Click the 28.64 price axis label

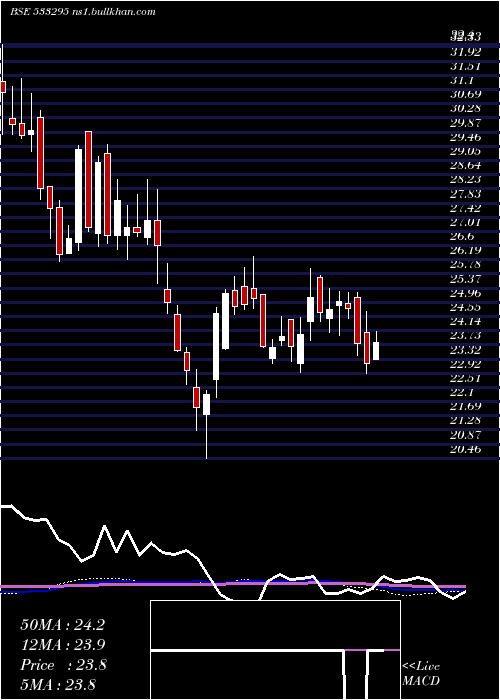[x=466, y=166]
